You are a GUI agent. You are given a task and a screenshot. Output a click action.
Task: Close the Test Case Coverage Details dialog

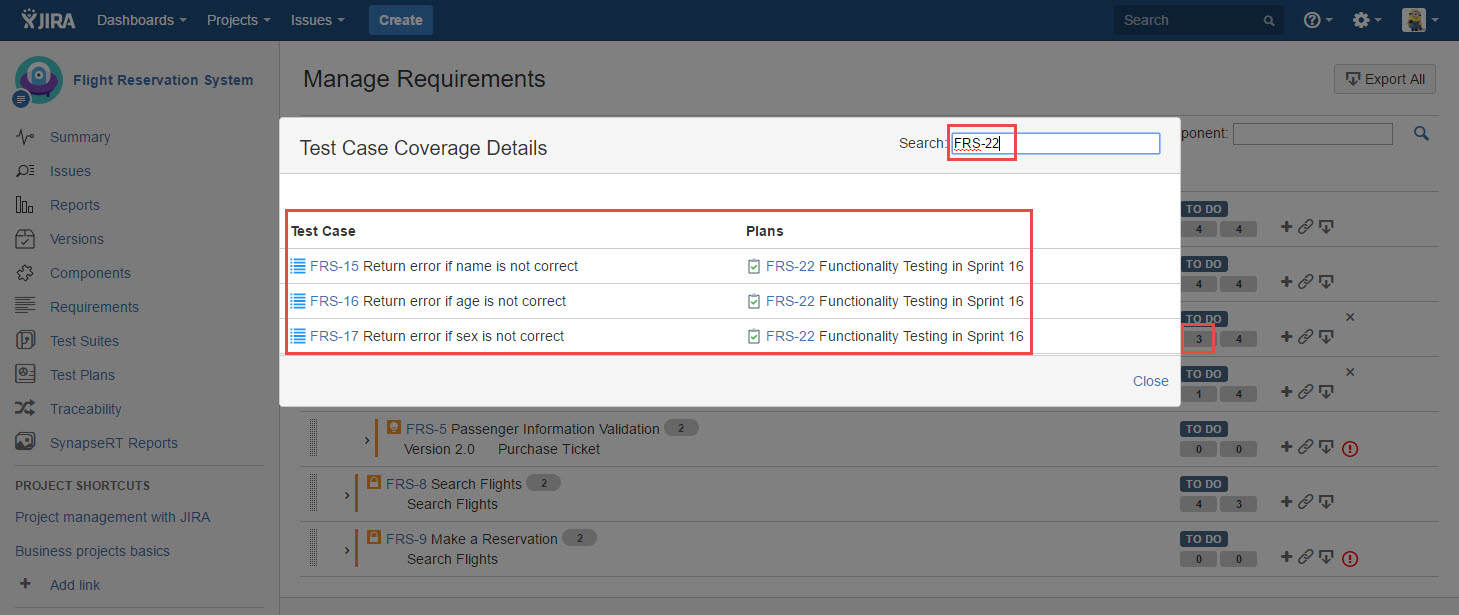pos(1150,381)
